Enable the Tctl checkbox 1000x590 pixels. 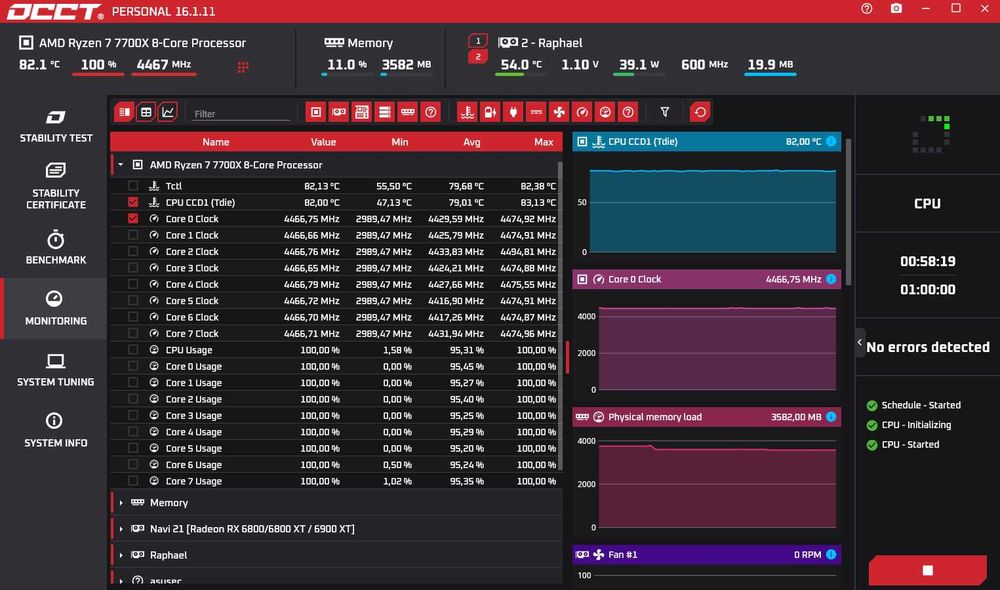pyautogui.click(x=133, y=186)
